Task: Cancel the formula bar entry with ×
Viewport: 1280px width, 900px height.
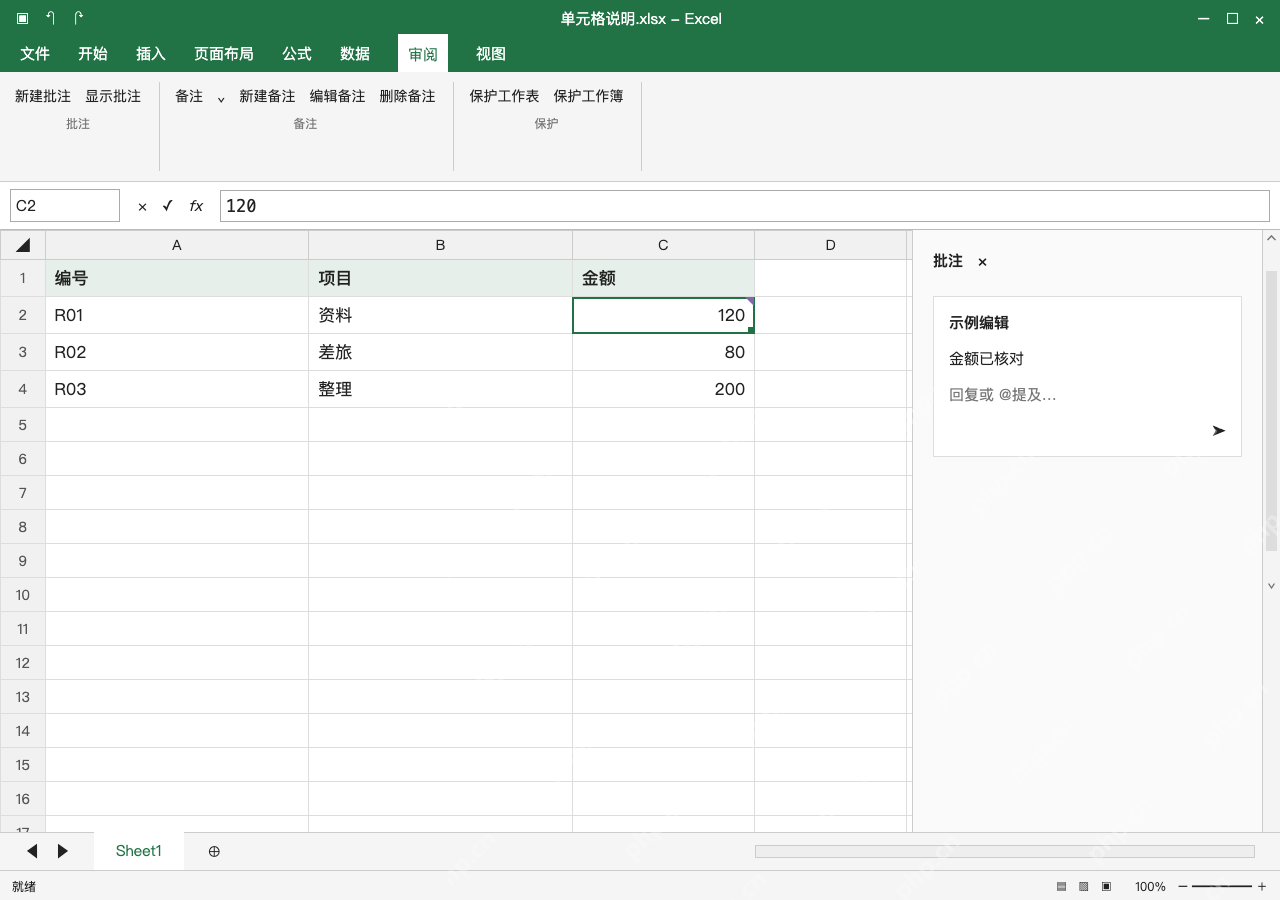Action: pos(142,206)
